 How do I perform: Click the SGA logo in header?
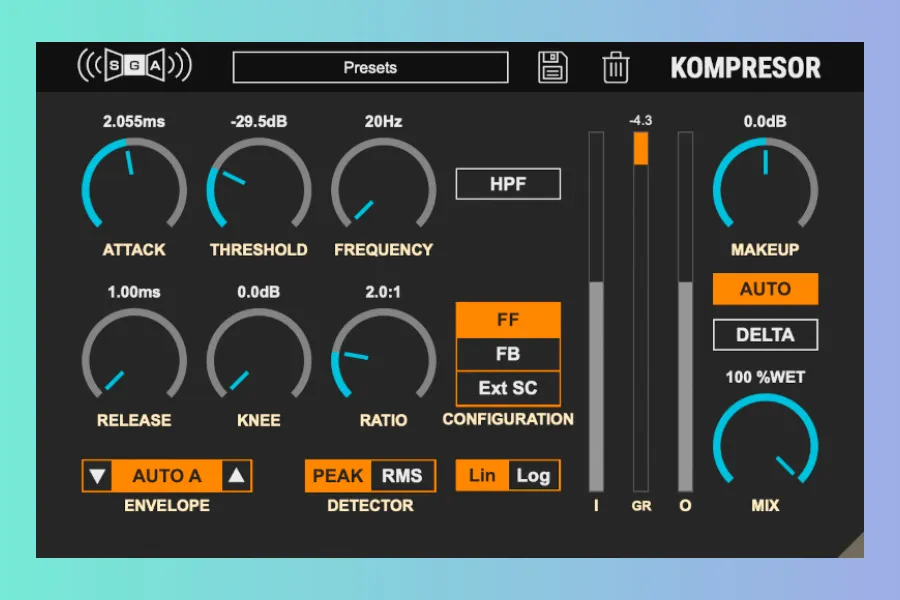[134, 67]
